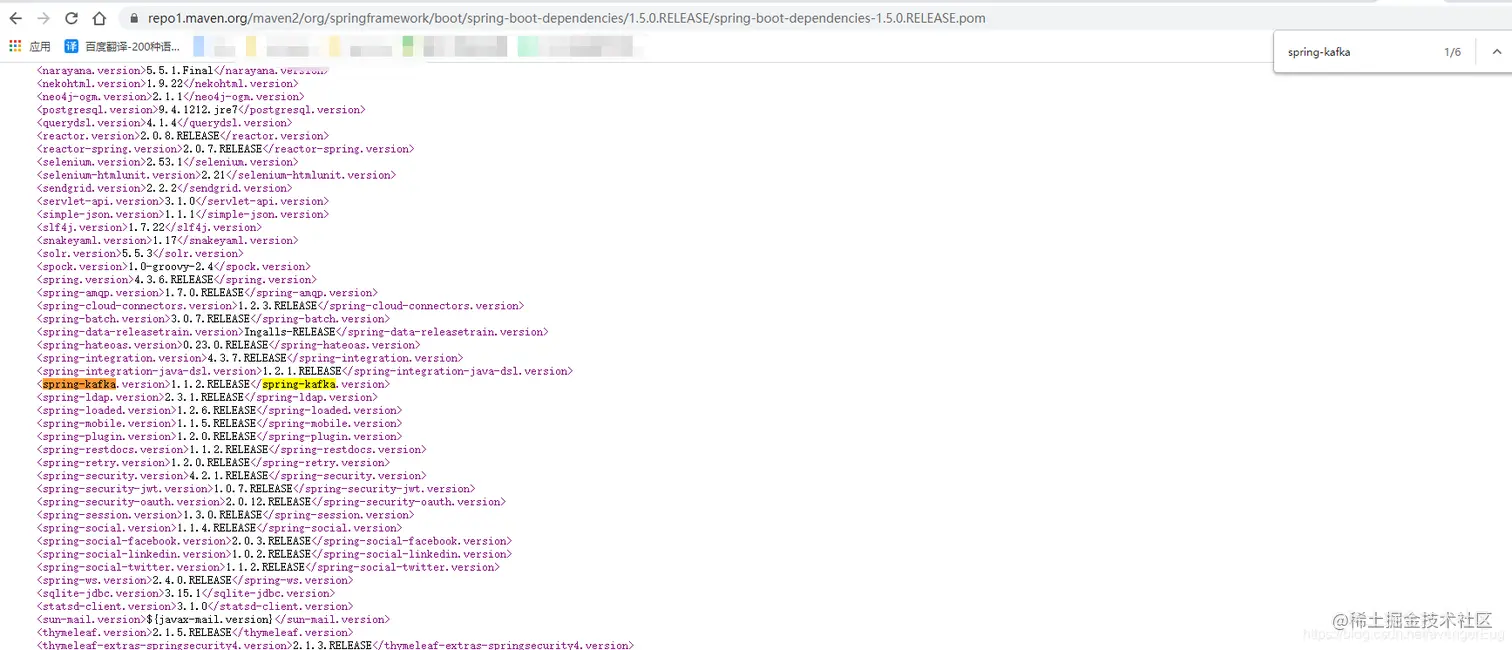This screenshot has height=650, width=1512.
Task: Click the spring-restdocs.version 1.1.2.RELEASE line
Action: 231,449
